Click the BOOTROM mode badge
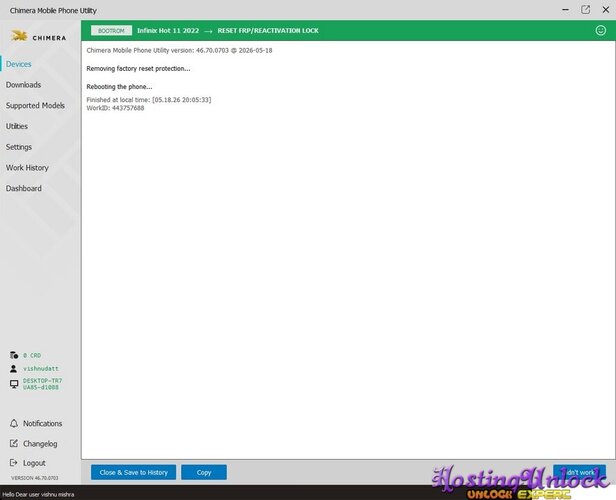This screenshot has width=616, height=500. (111, 31)
